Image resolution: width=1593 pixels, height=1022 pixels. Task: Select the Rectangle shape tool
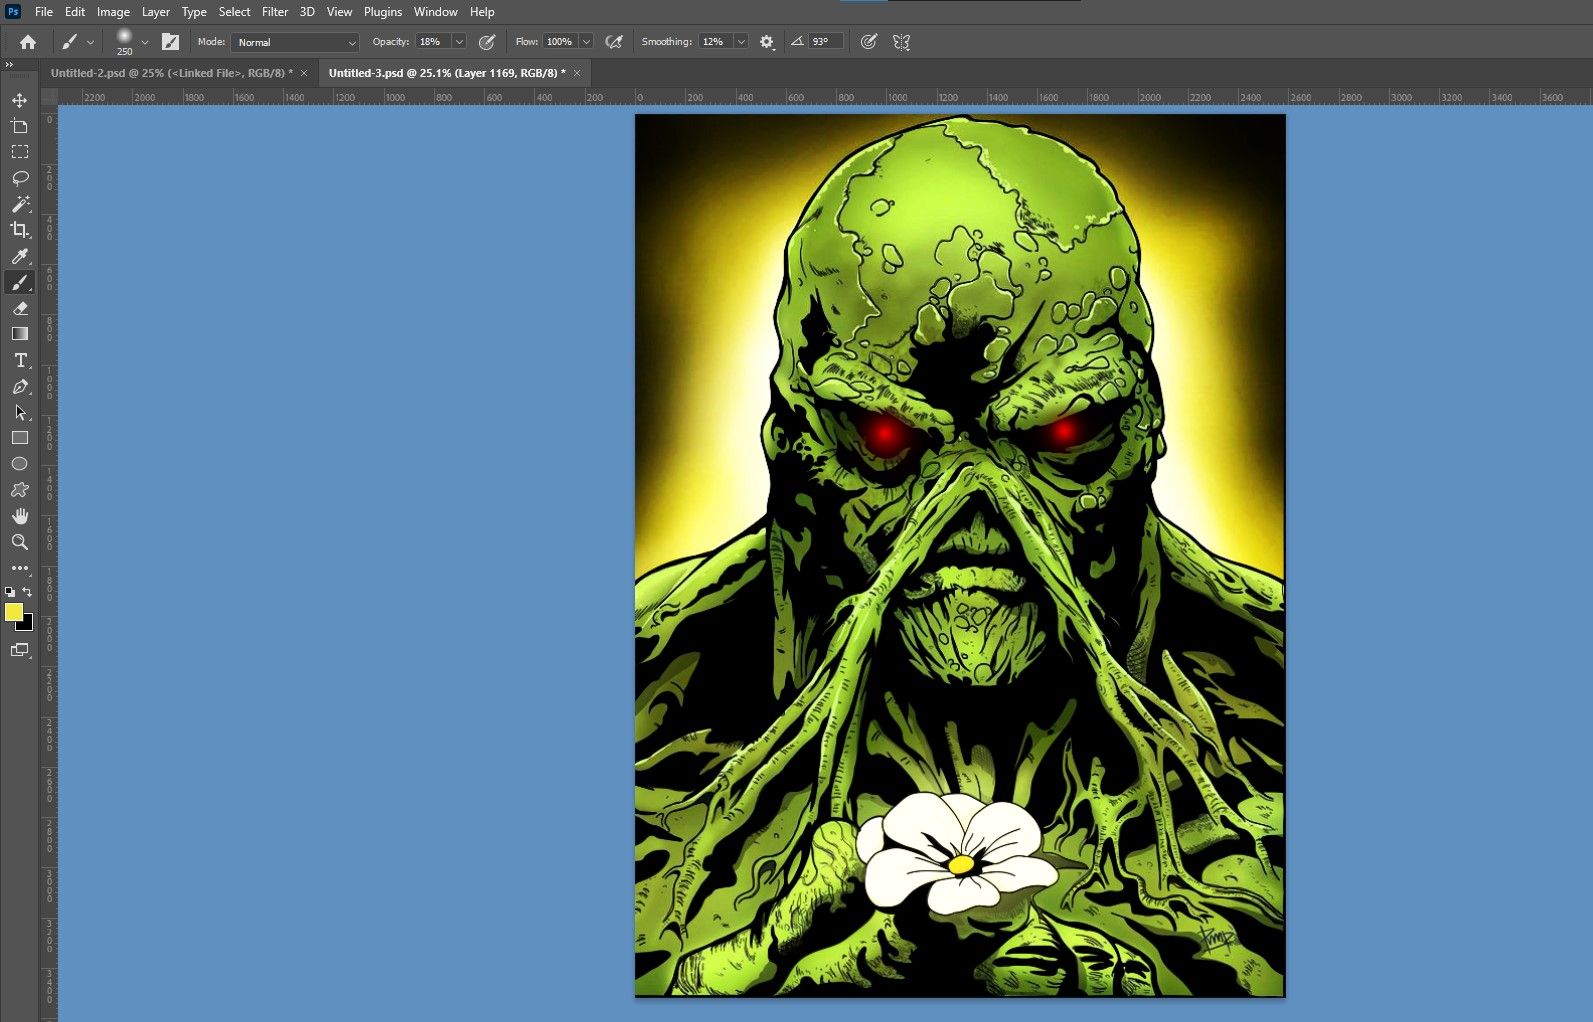click(19, 438)
